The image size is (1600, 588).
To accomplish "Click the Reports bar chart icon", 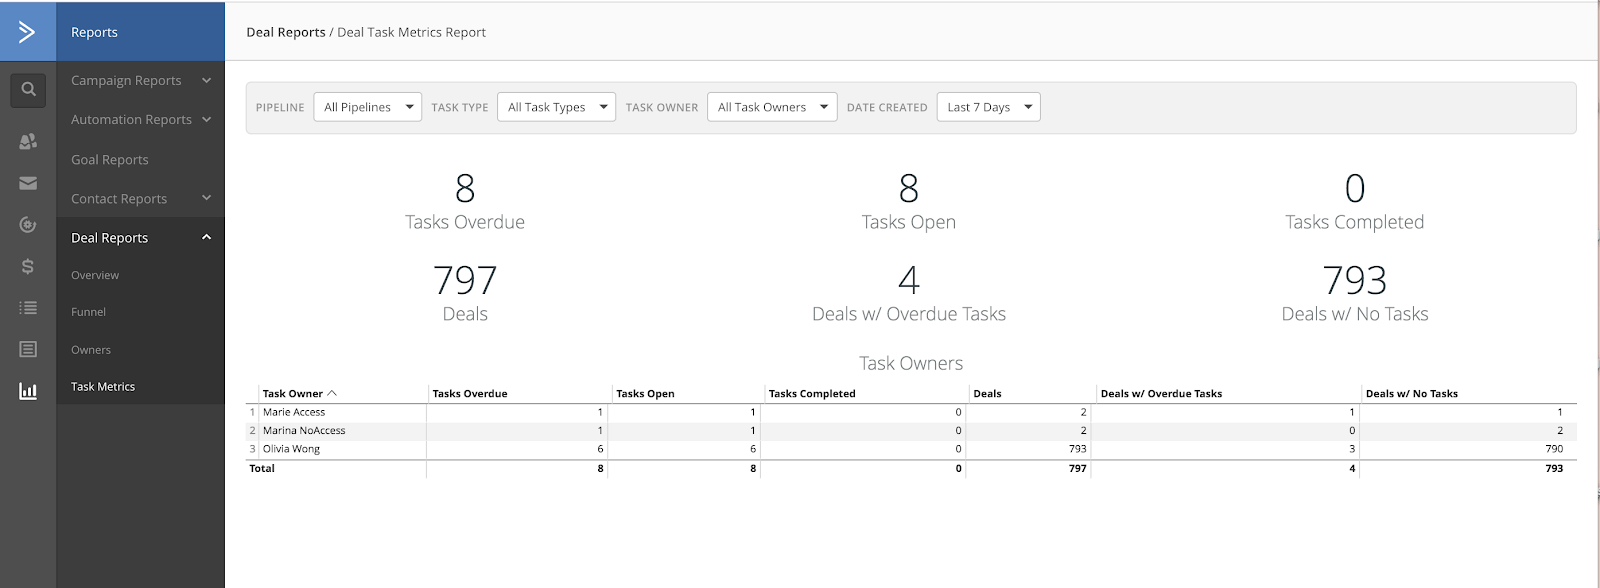I will [28, 391].
